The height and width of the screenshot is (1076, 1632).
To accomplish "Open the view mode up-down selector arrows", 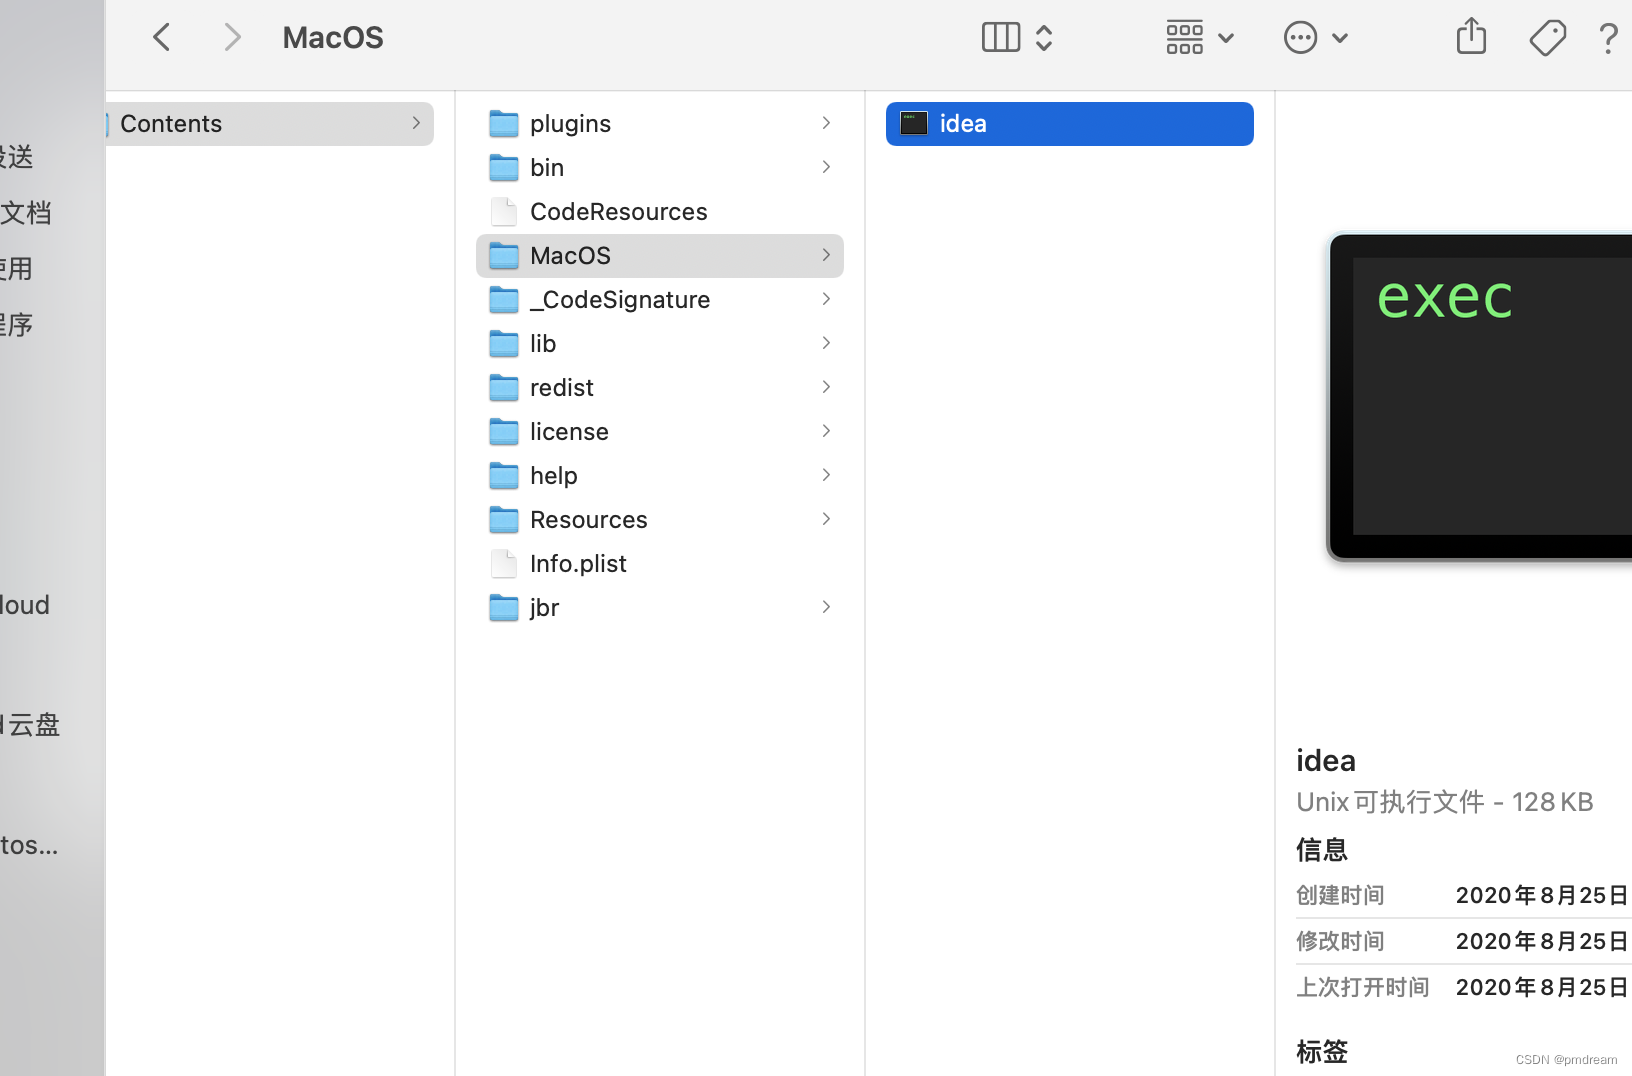I will [x=1044, y=37].
